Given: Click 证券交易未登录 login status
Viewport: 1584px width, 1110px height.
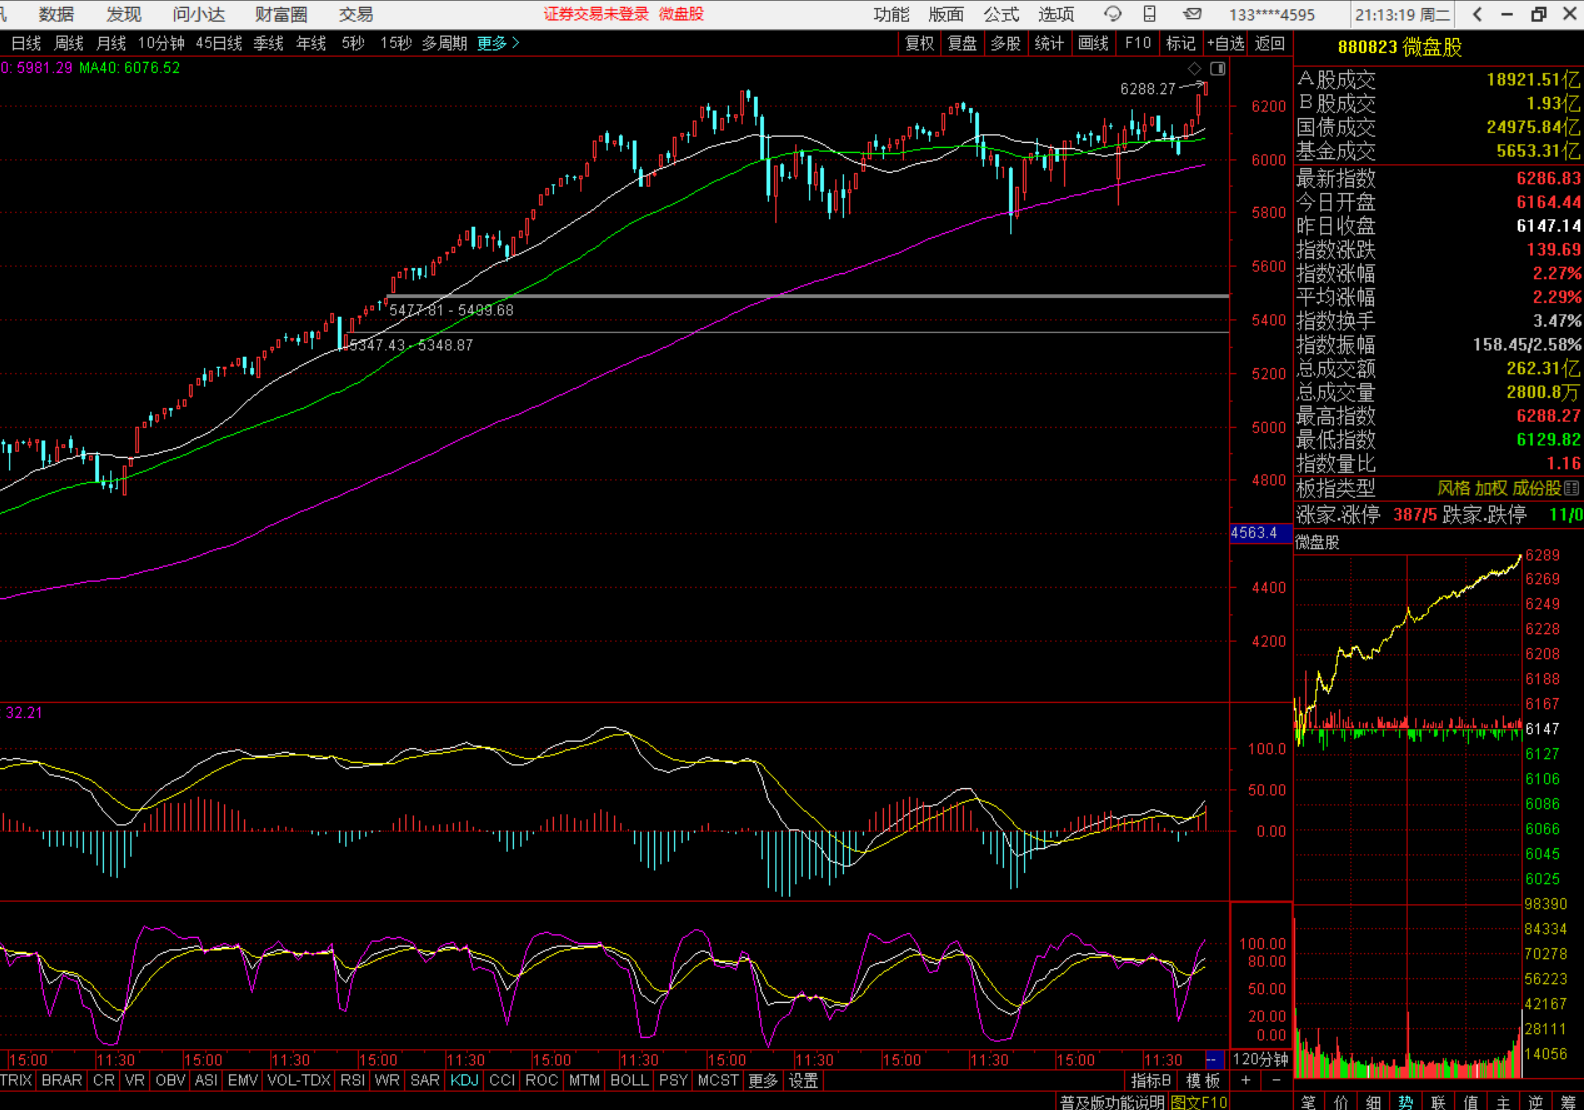Looking at the screenshot, I should [596, 14].
